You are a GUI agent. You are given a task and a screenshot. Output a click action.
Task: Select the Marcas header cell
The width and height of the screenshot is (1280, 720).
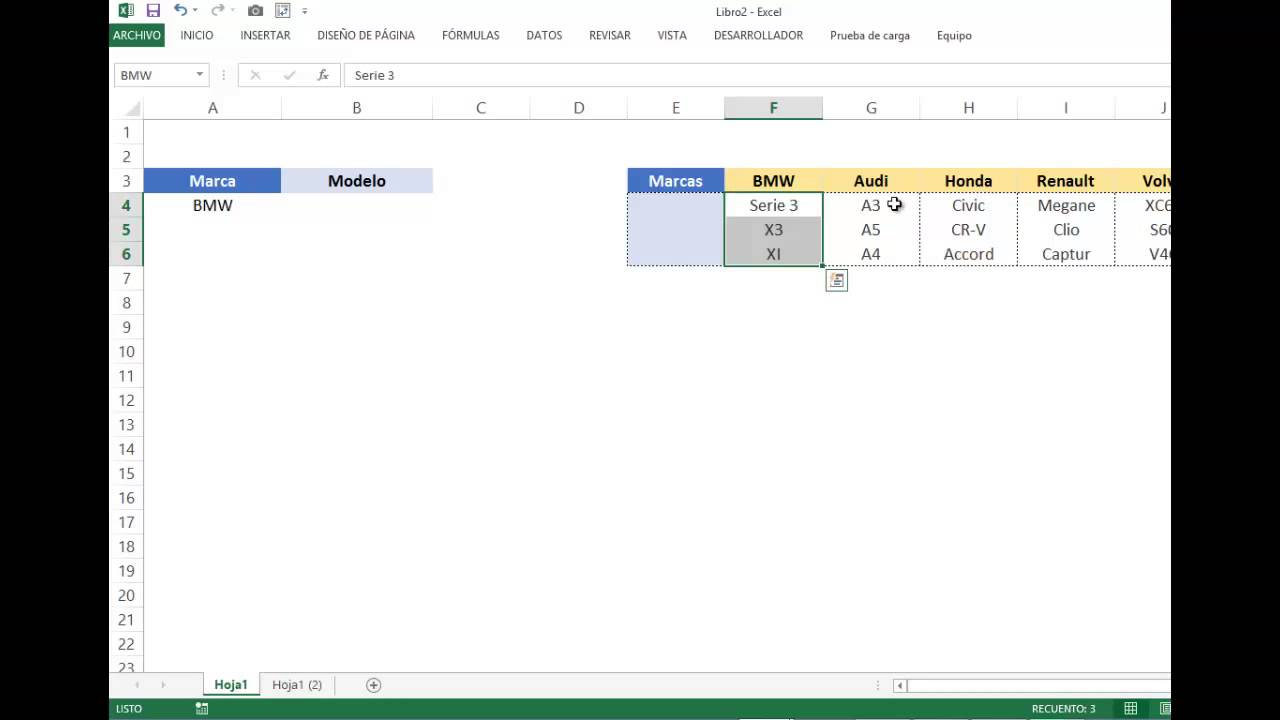[x=675, y=181]
